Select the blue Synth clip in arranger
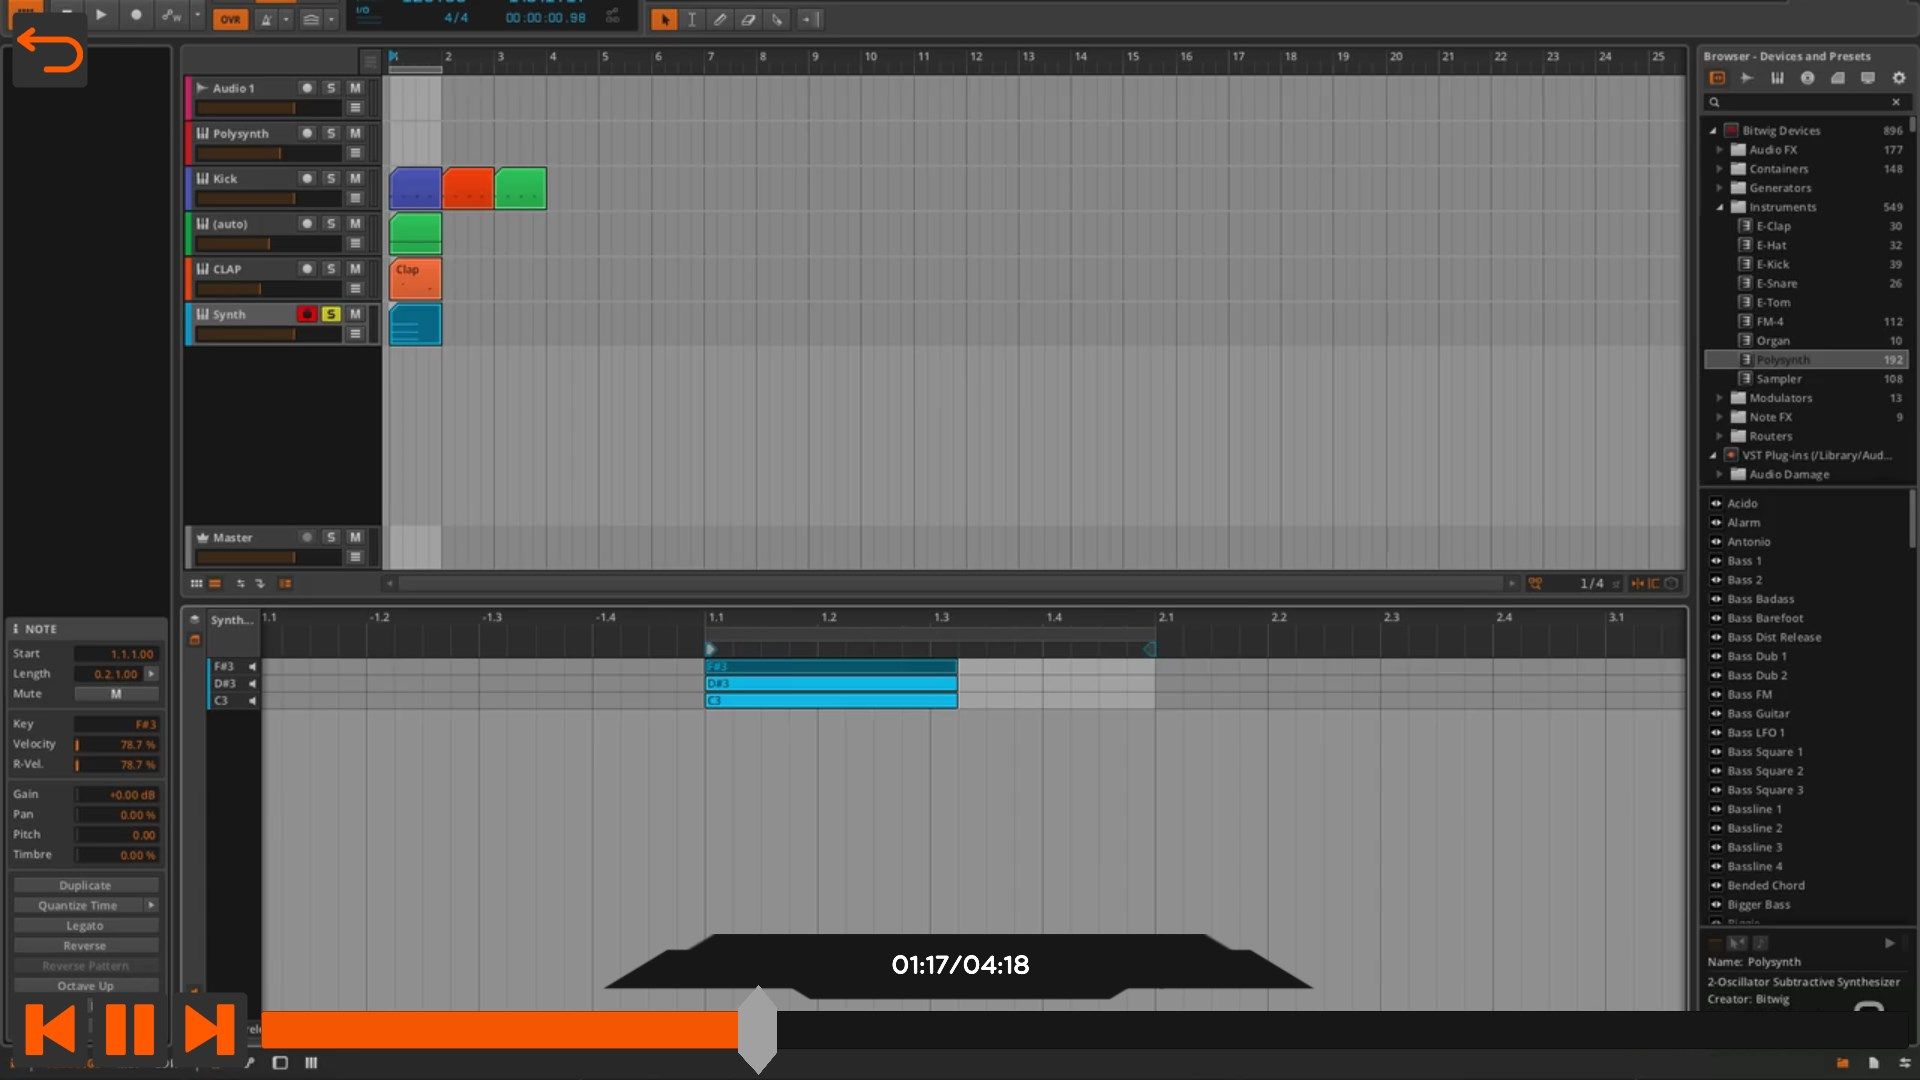 (415, 325)
